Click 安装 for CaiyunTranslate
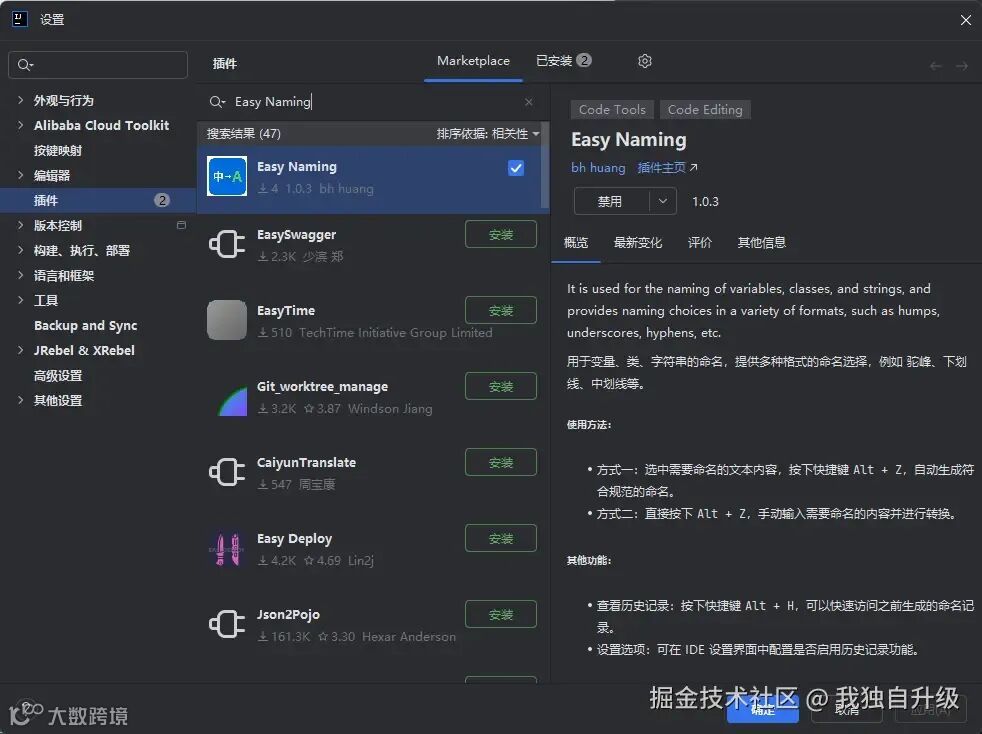The width and height of the screenshot is (982, 734). (501, 462)
